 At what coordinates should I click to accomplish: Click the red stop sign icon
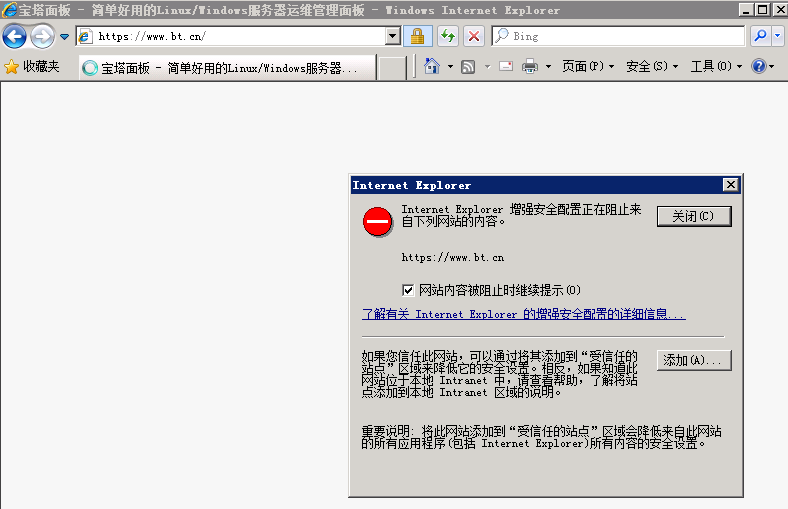[x=377, y=222]
